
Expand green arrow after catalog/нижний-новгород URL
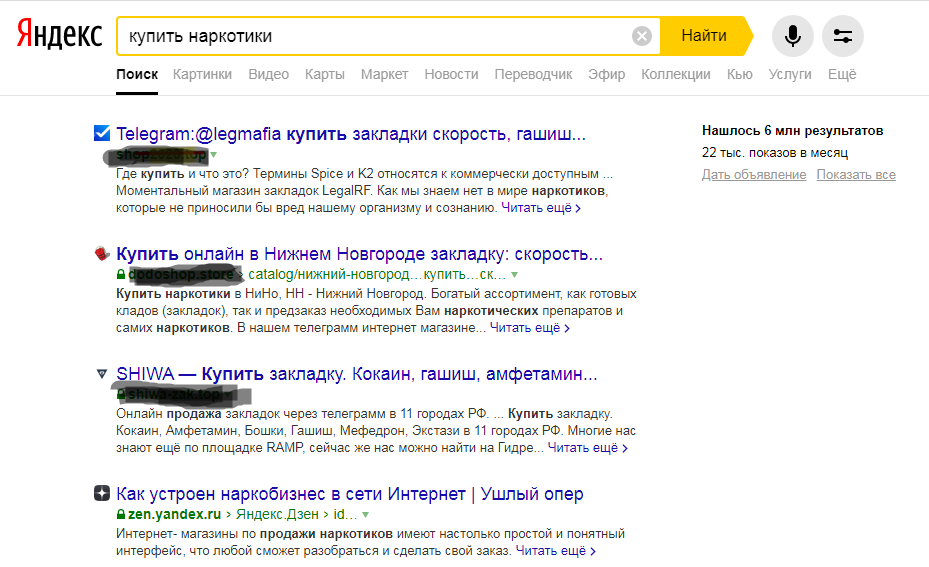pos(514,275)
